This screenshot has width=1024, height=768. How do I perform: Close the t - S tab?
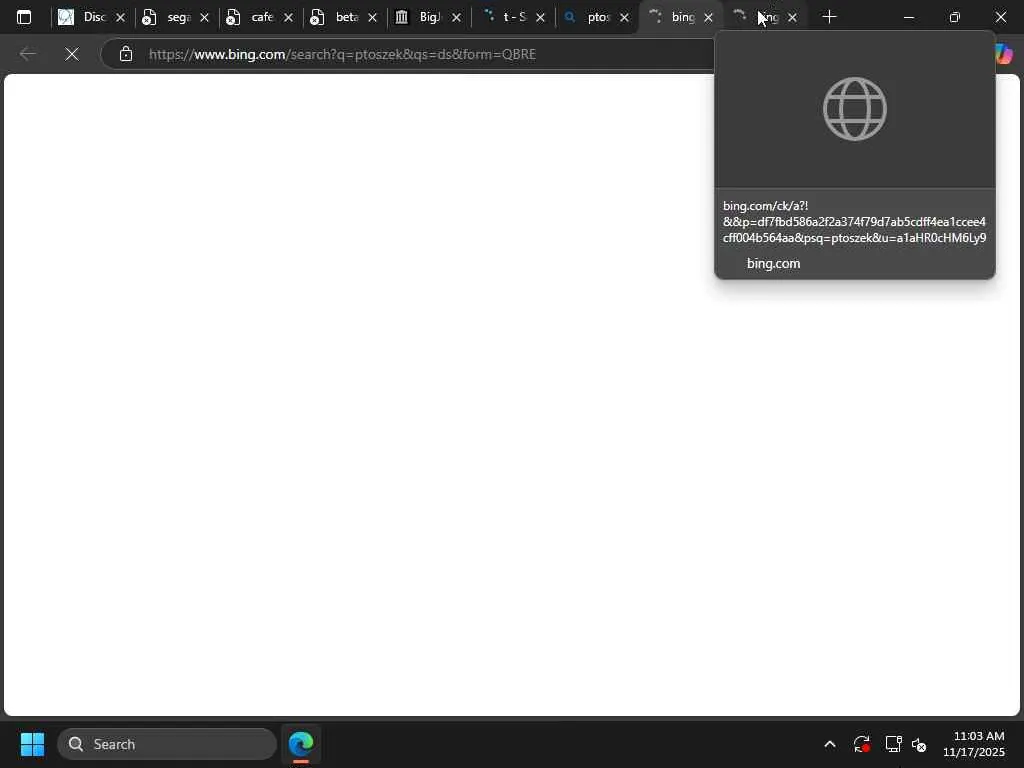pos(540,18)
